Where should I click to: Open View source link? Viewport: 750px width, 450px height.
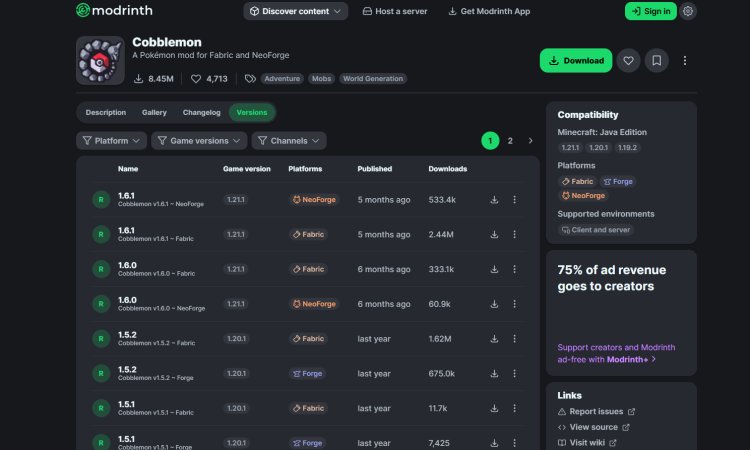(593, 427)
